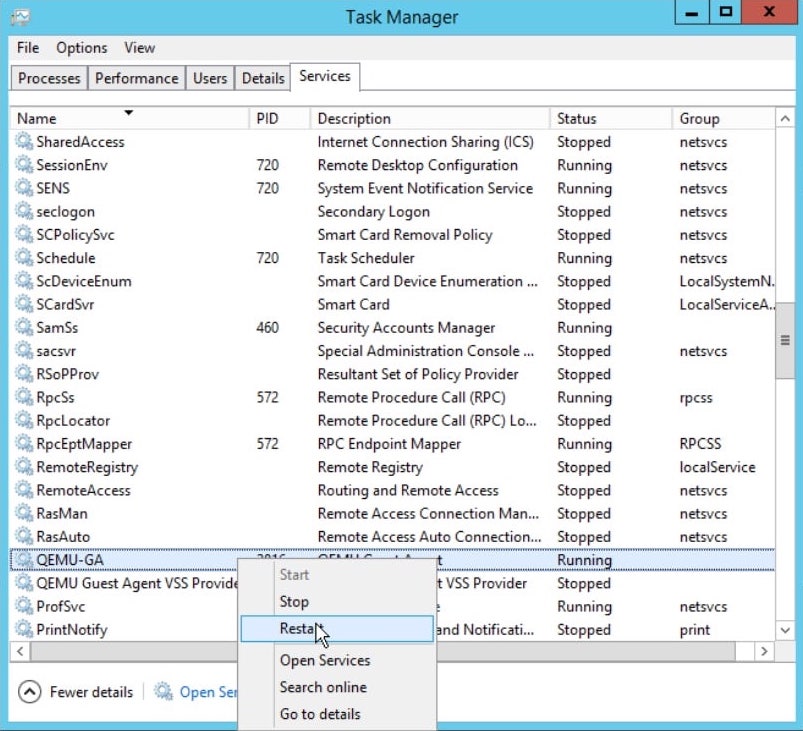Open the Processes tab
The height and width of the screenshot is (731, 803).
(49, 78)
